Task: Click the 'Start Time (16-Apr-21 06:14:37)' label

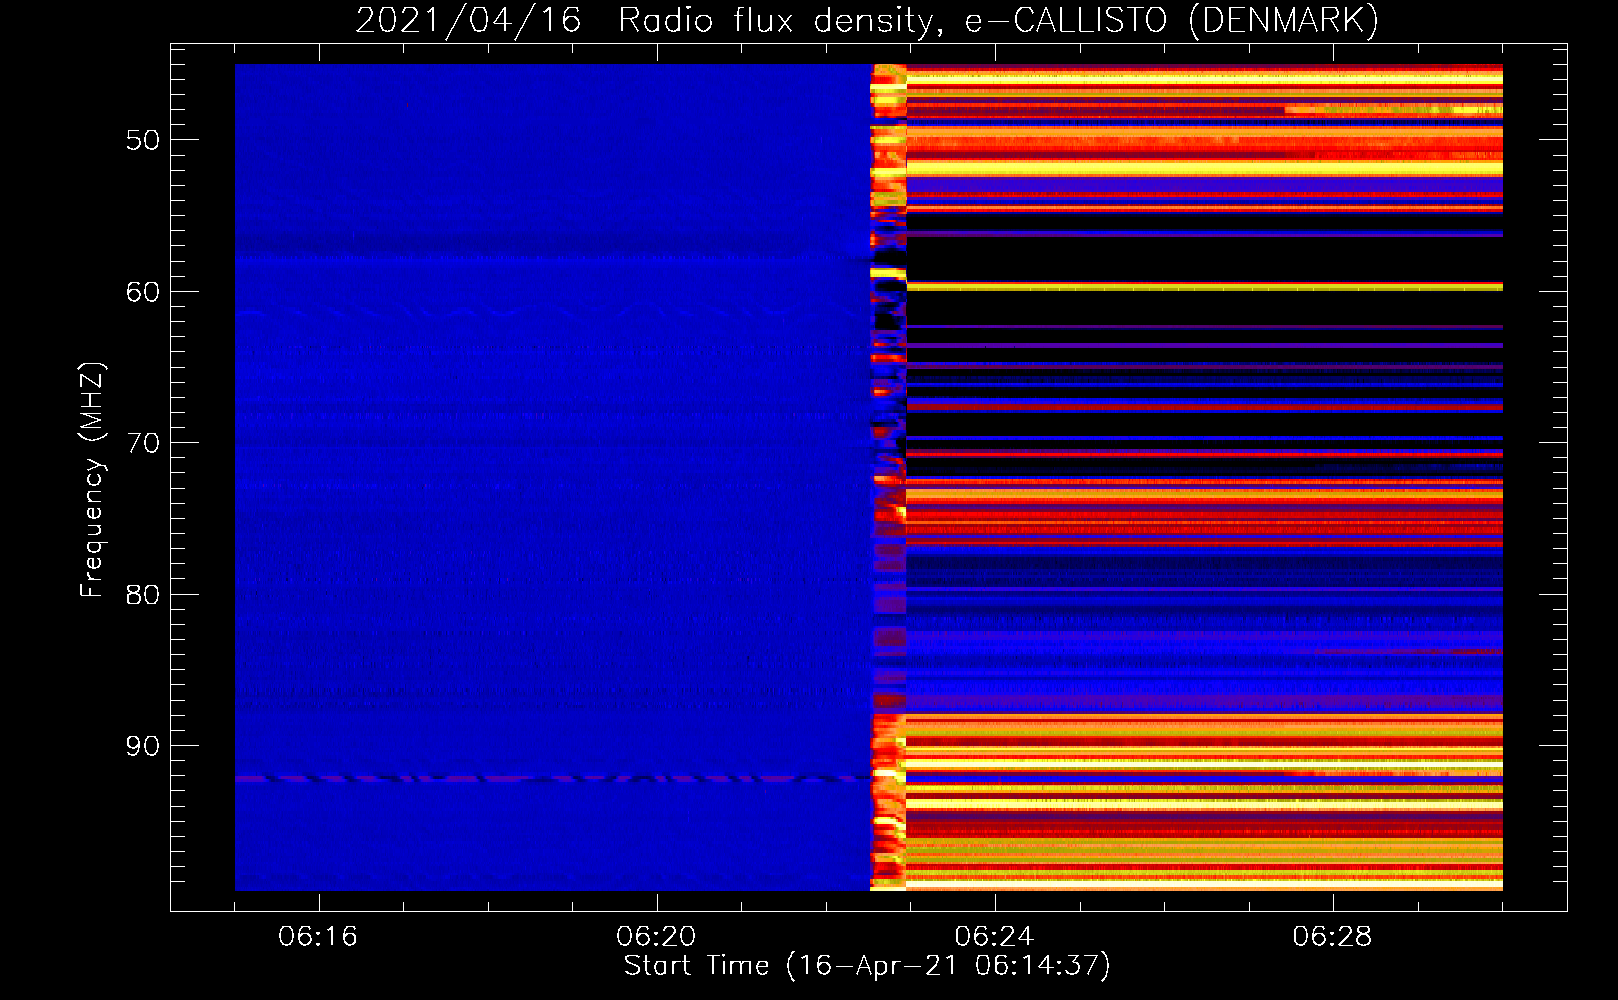Action: coord(867,966)
